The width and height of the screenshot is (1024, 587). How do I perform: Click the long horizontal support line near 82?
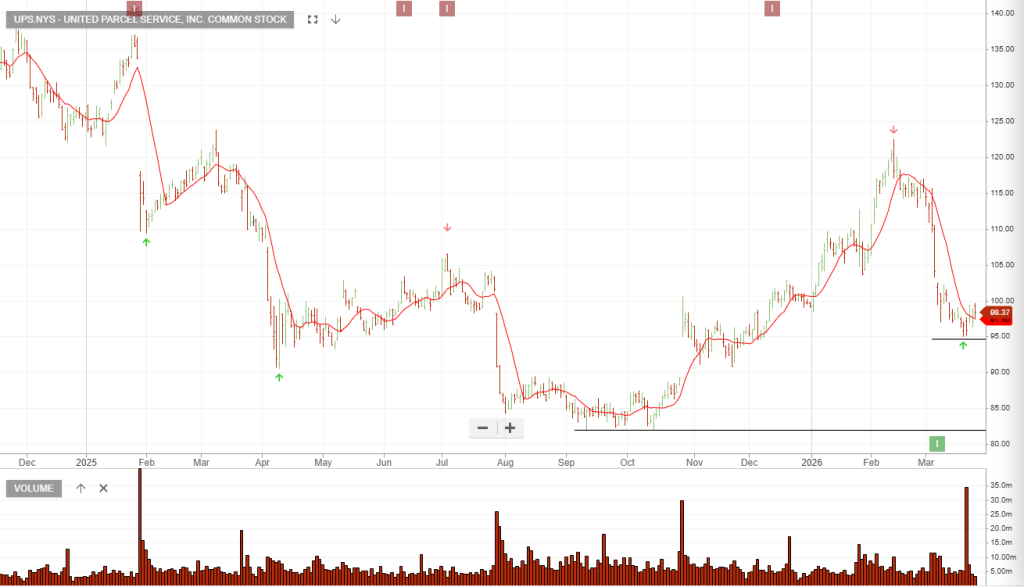tap(760, 431)
